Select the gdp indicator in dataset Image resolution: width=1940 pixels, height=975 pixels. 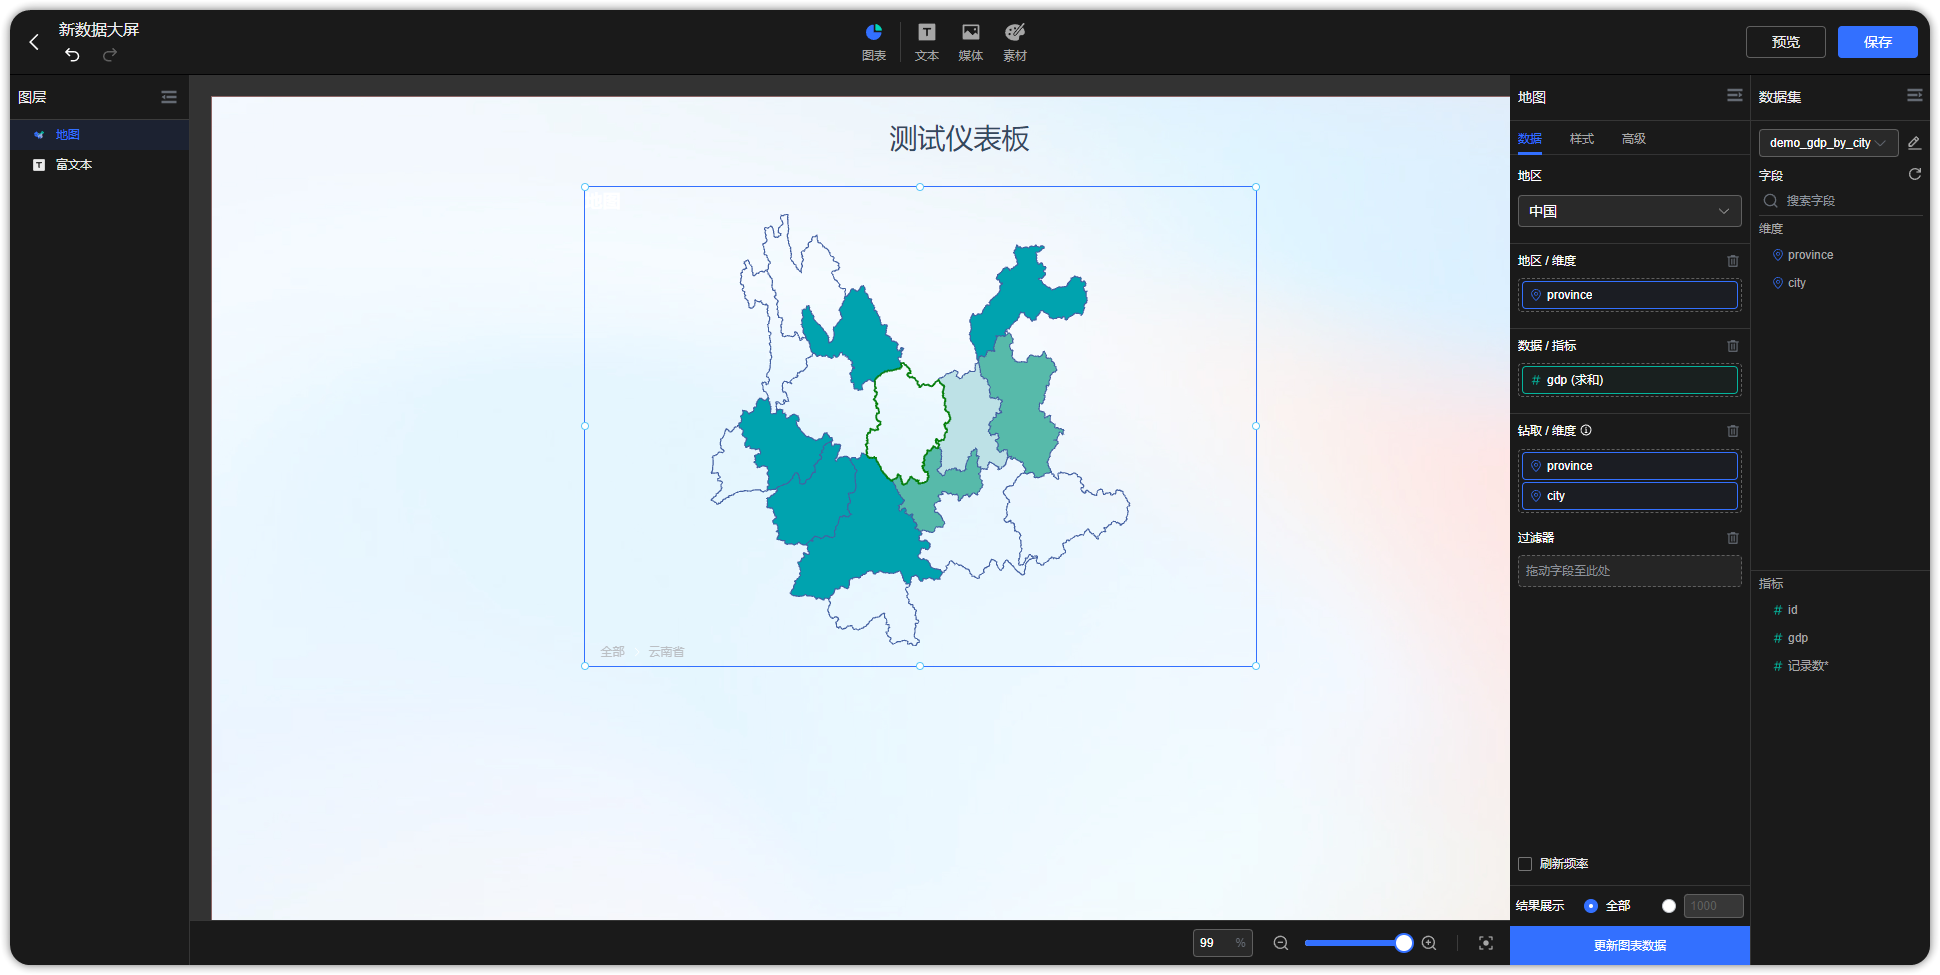(1797, 638)
